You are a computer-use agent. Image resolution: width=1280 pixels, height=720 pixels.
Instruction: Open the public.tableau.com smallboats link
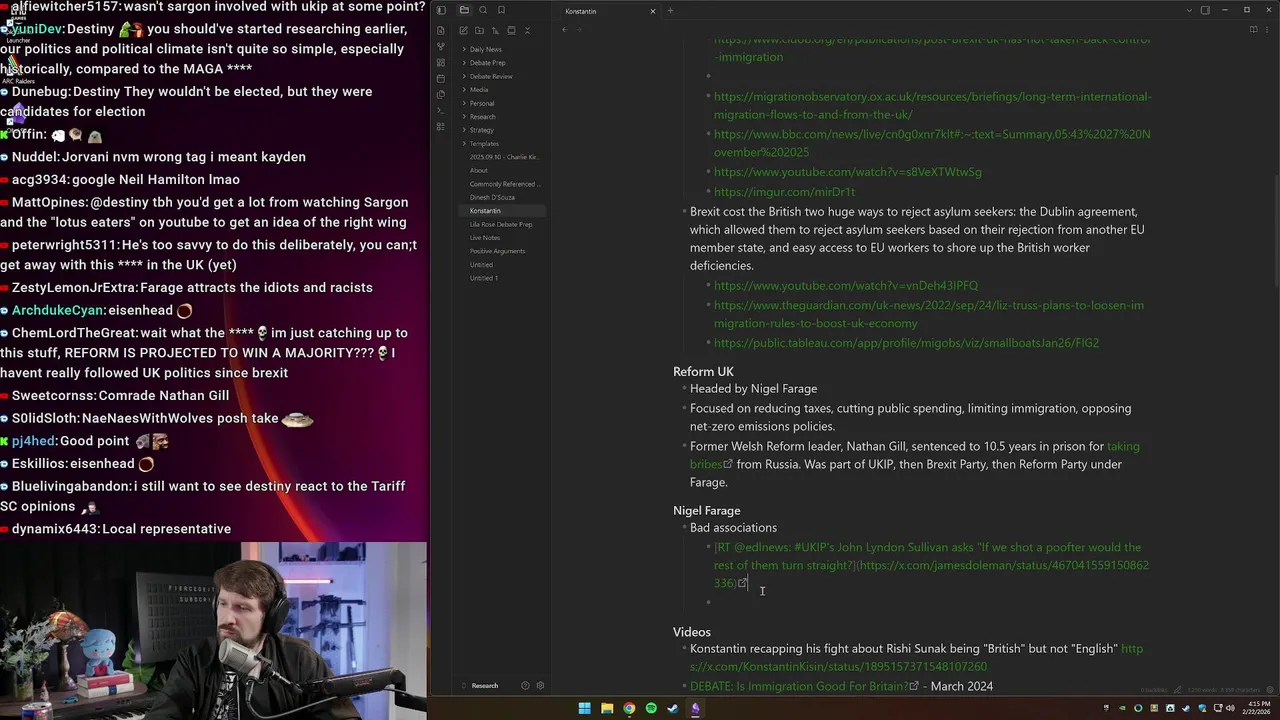point(906,343)
